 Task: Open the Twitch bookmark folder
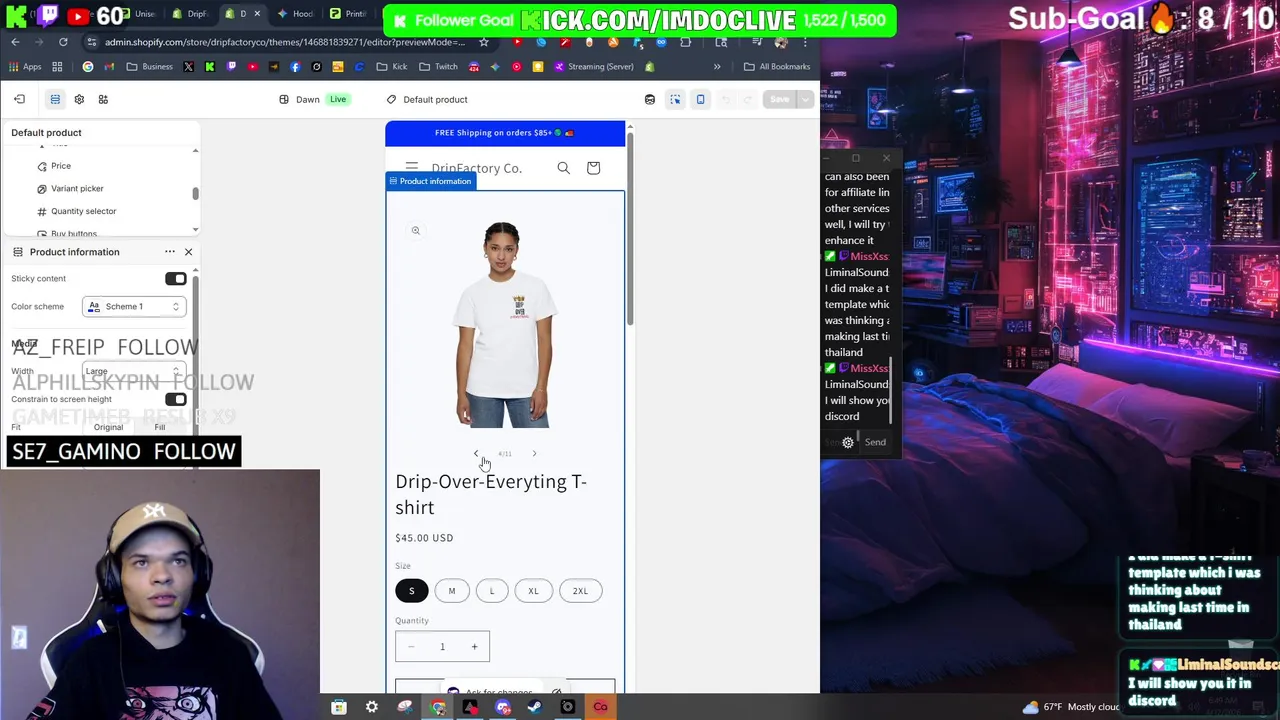pyautogui.click(x=438, y=67)
